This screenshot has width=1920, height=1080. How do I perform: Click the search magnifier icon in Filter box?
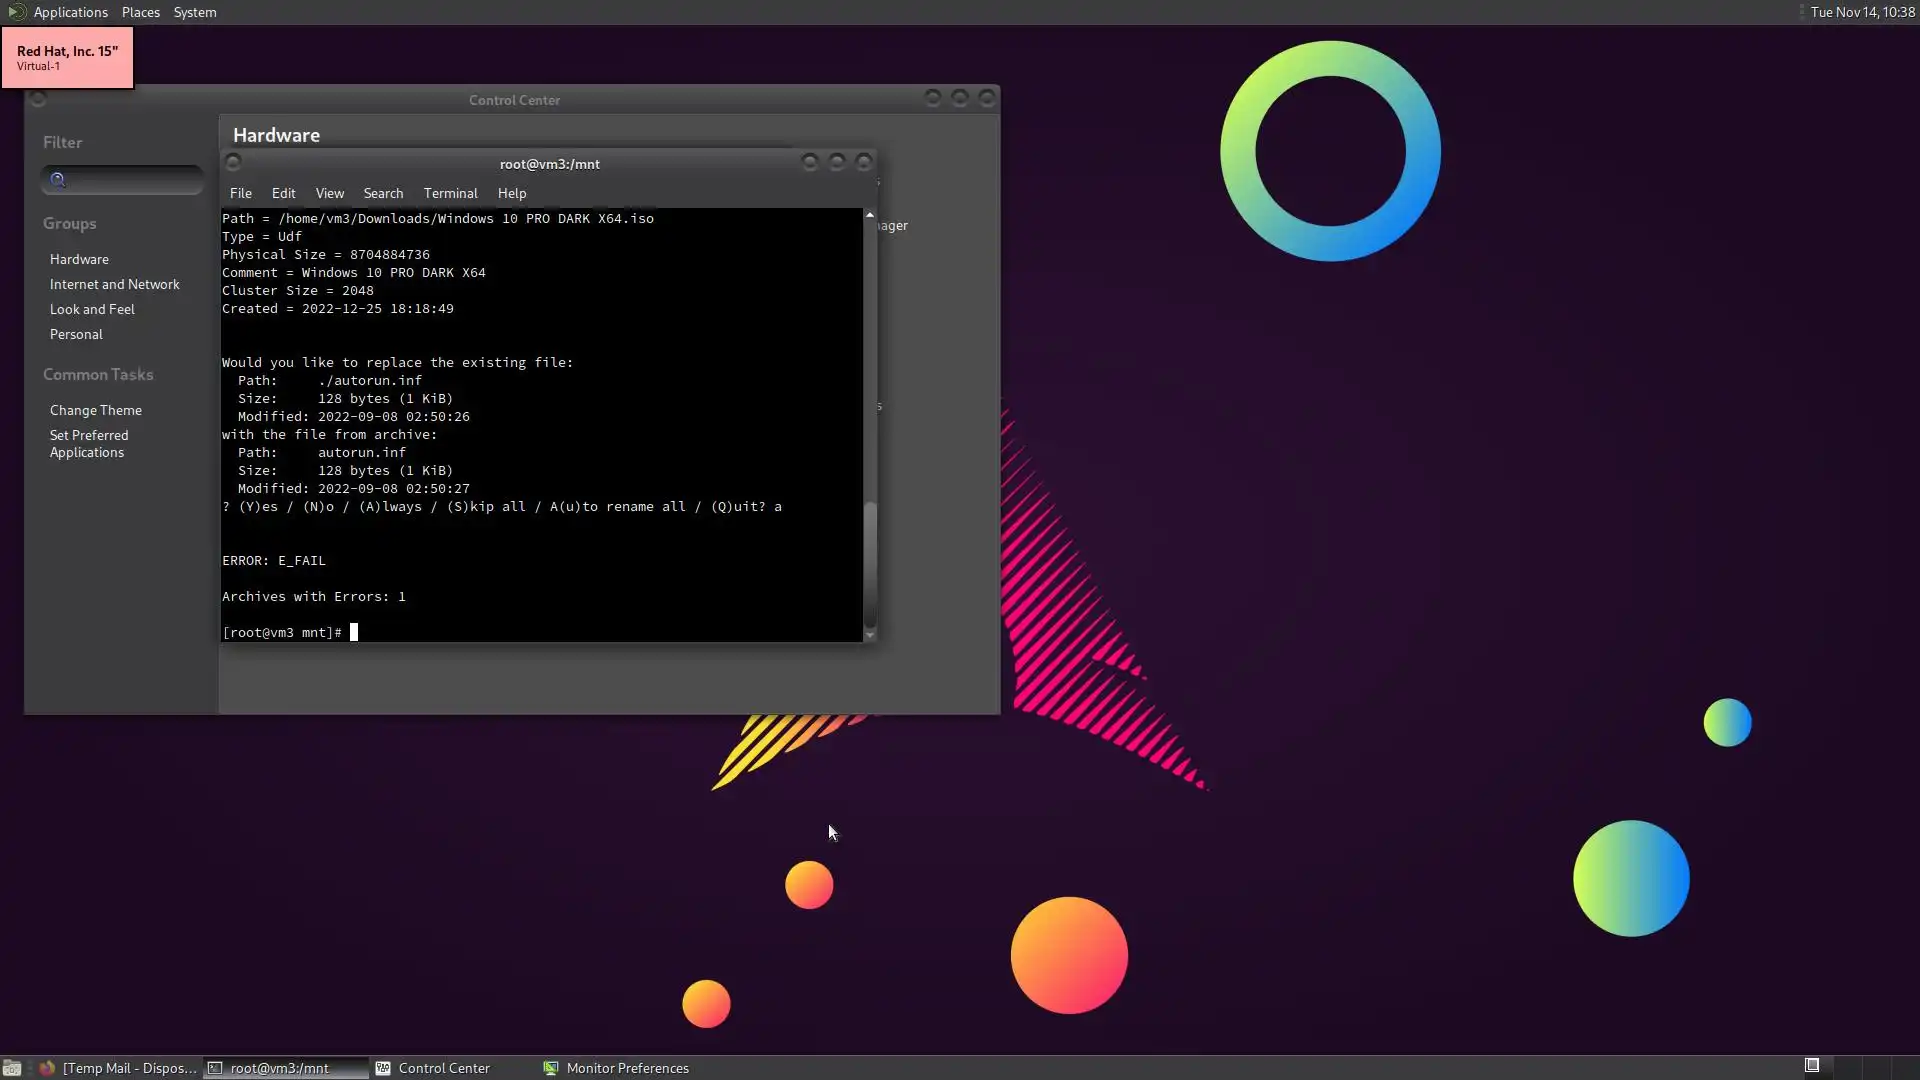click(x=58, y=180)
